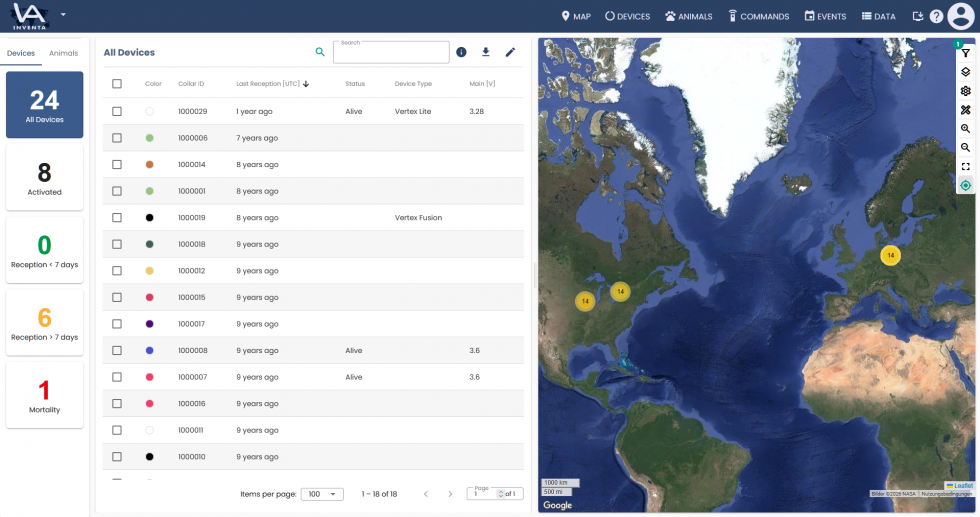Screen dimensions: 980x517
Task: Click the pencil edit icon
Action: [x=510, y=52]
